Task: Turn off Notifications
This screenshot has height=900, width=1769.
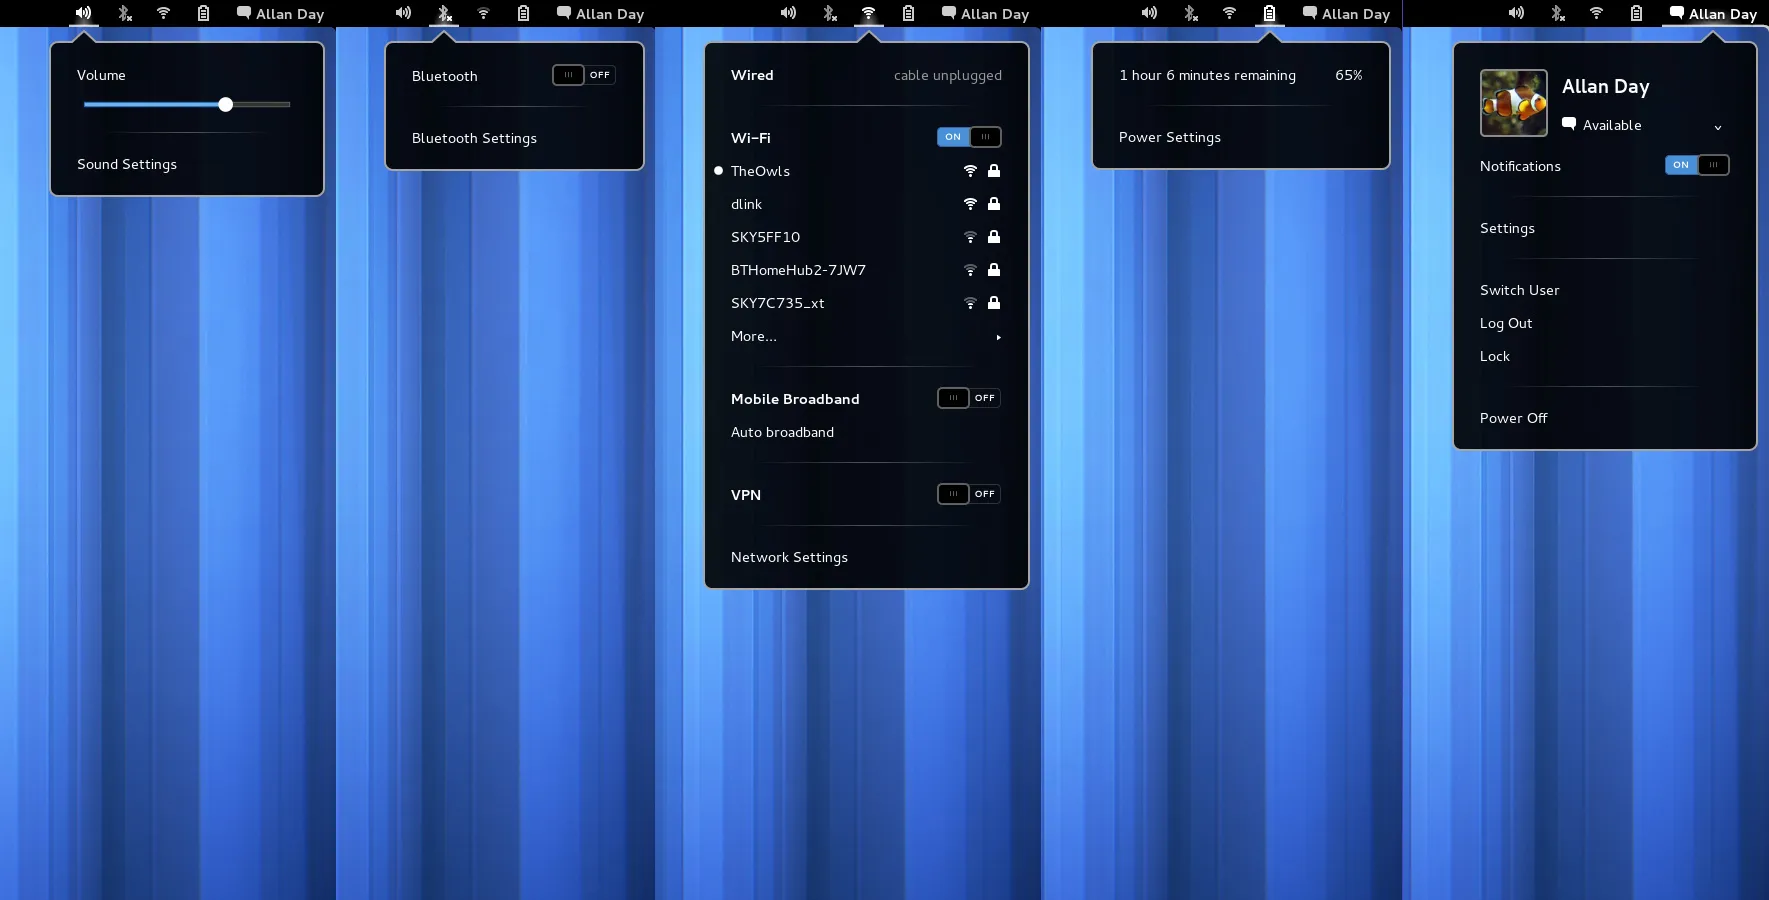Action: point(1697,165)
